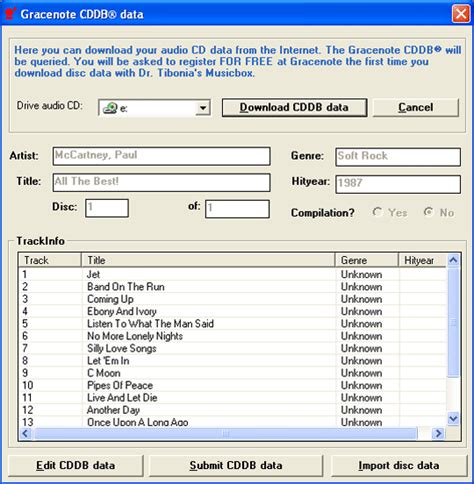Click the 'of' total discs field
474x484 pixels.
tap(237, 209)
